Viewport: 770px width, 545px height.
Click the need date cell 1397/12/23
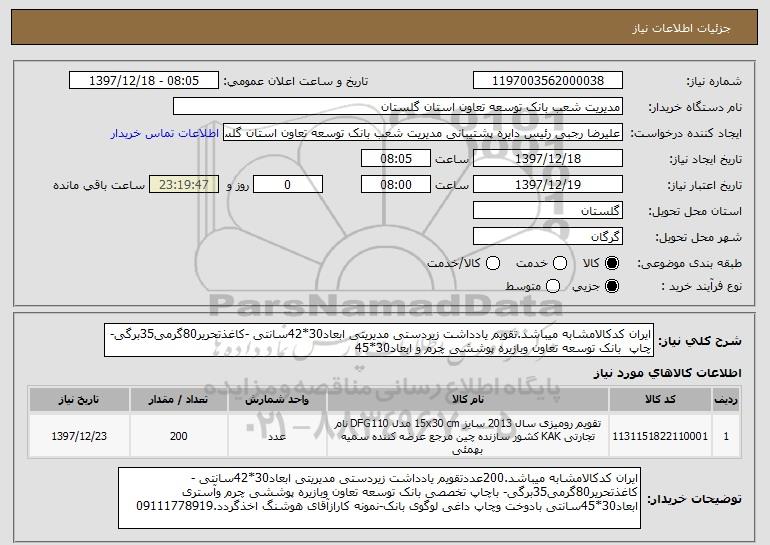(79, 436)
